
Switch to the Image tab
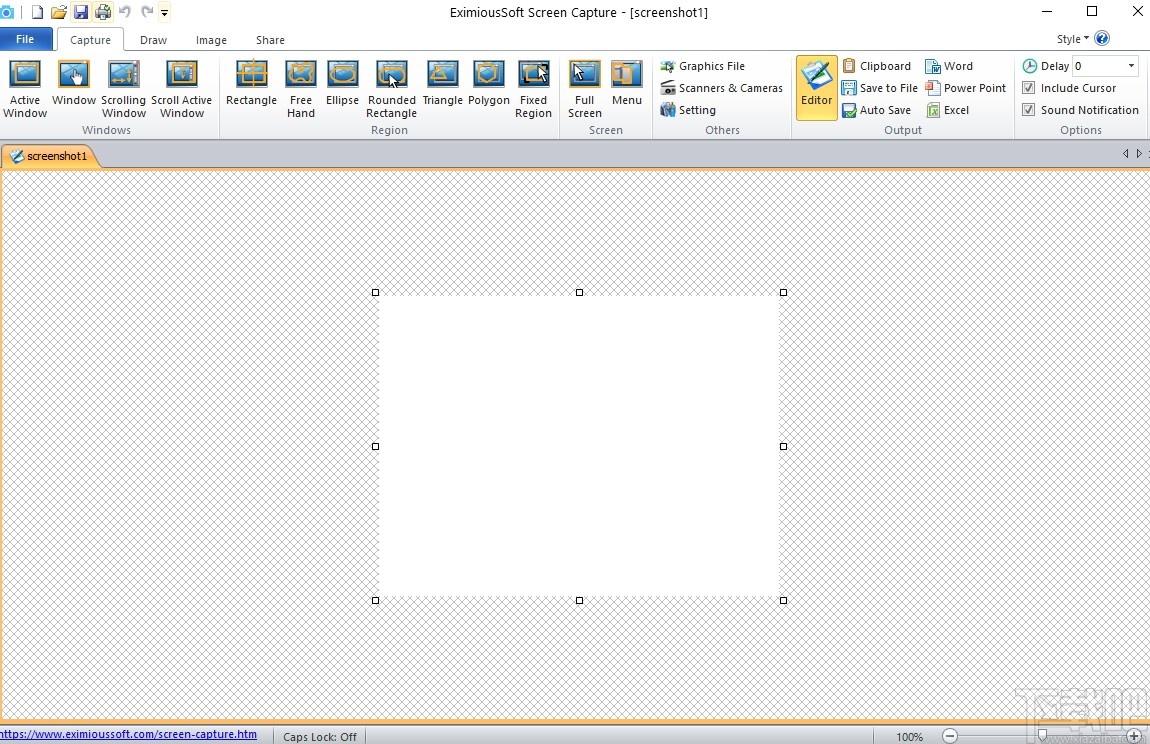click(x=211, y=40)
